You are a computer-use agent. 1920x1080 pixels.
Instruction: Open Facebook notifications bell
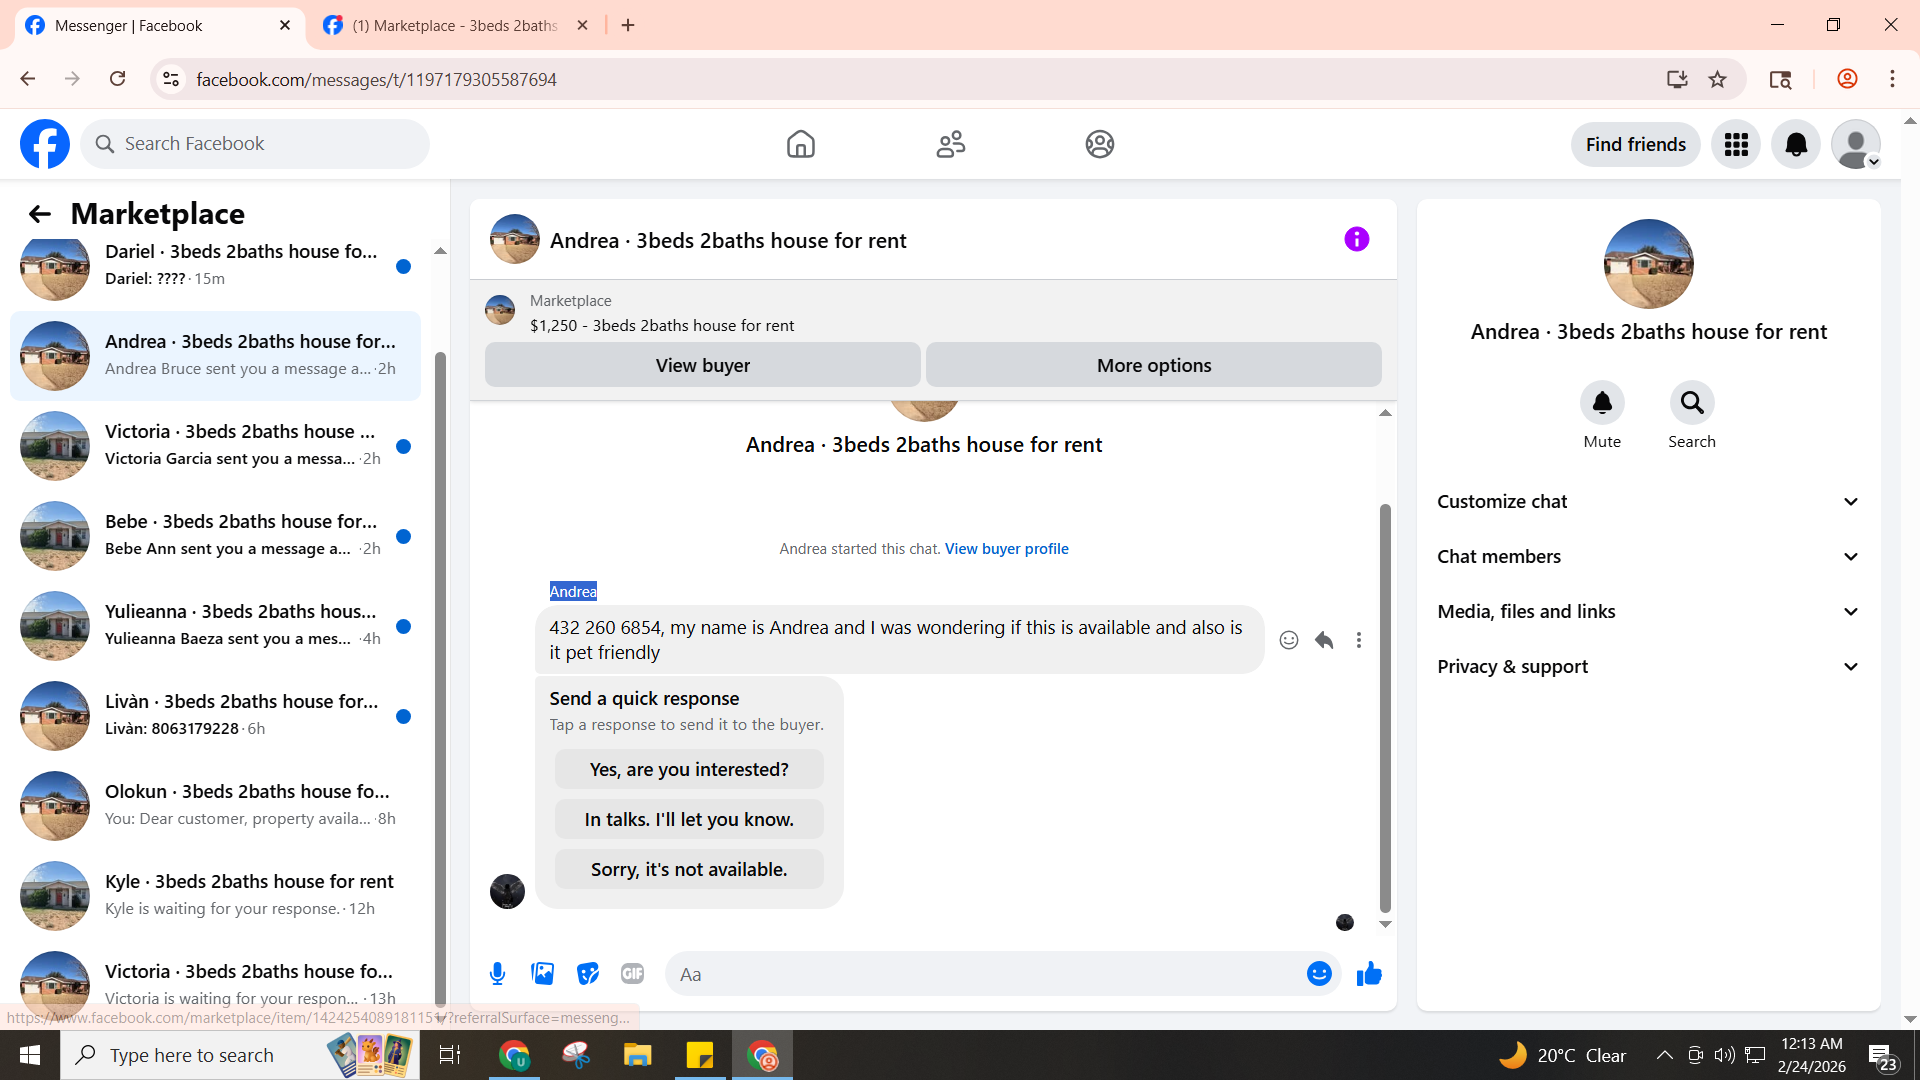point(1796,145)
